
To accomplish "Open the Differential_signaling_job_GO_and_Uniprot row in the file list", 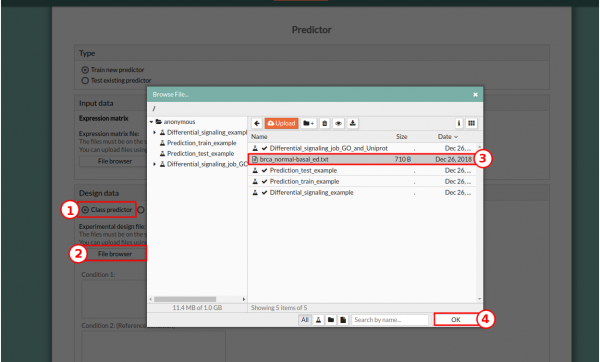I will (x=362, y=148).
